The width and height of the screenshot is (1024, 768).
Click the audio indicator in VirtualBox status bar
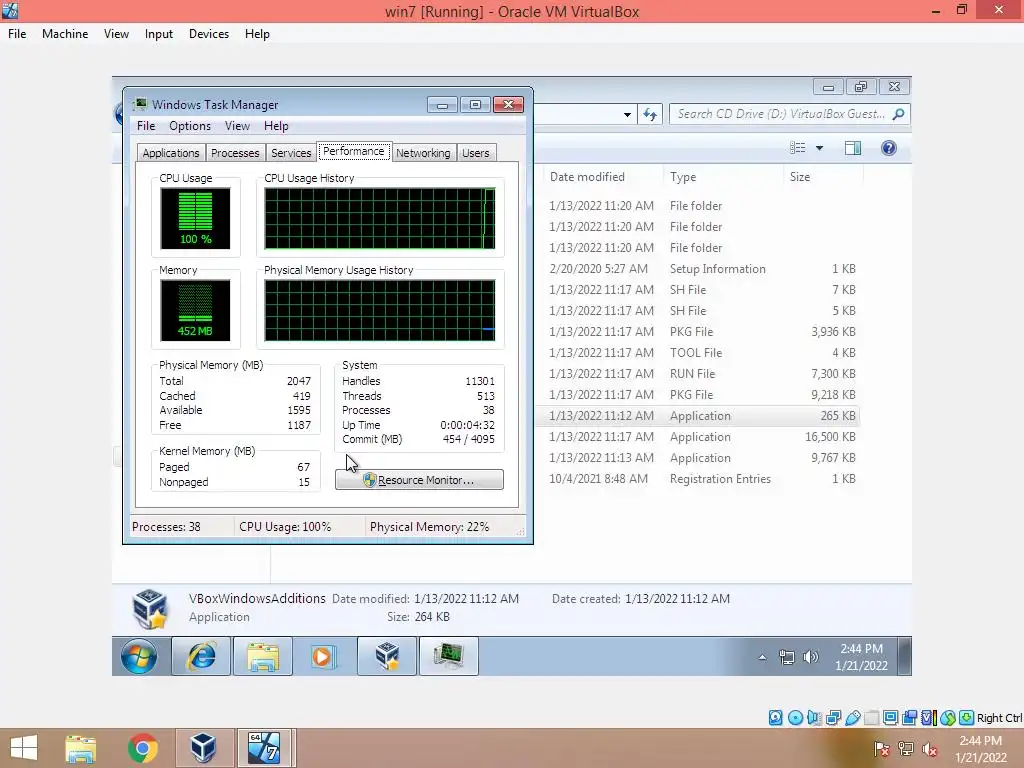click(814, 718)
